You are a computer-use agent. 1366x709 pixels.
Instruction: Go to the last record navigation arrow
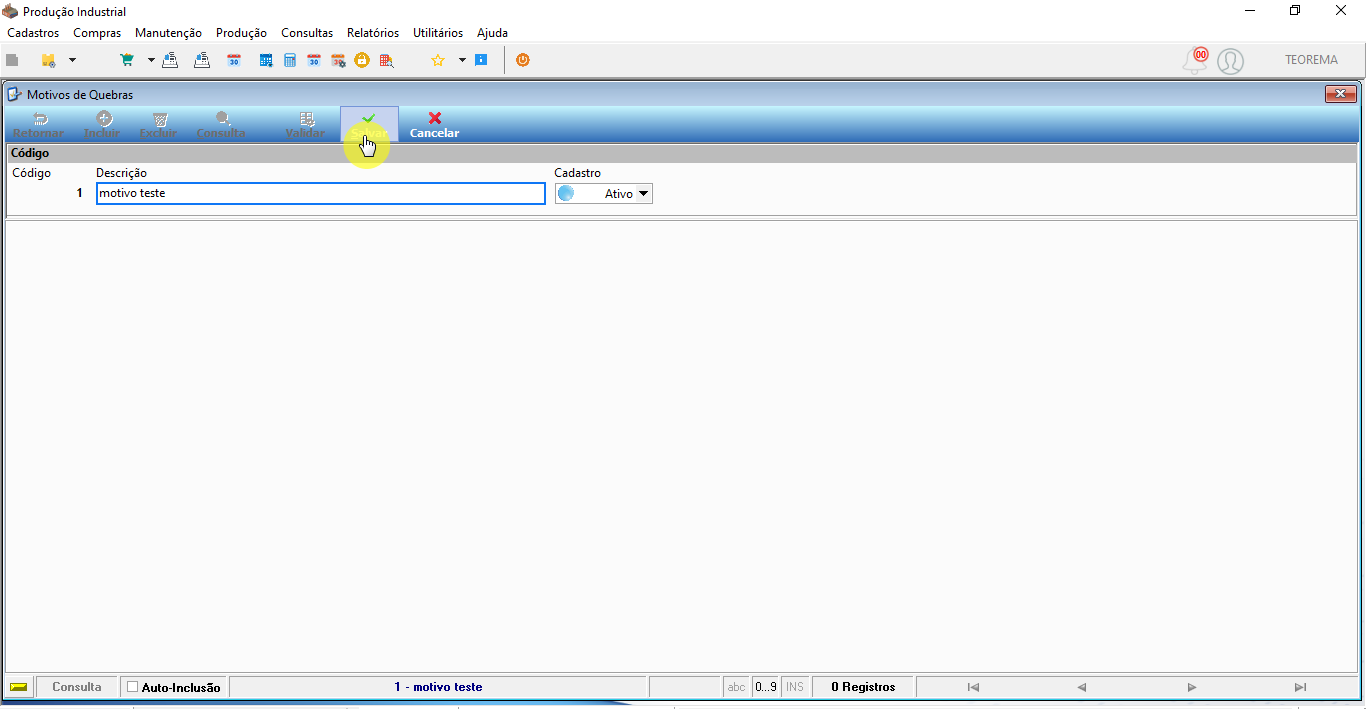[x=1300, y=687]
